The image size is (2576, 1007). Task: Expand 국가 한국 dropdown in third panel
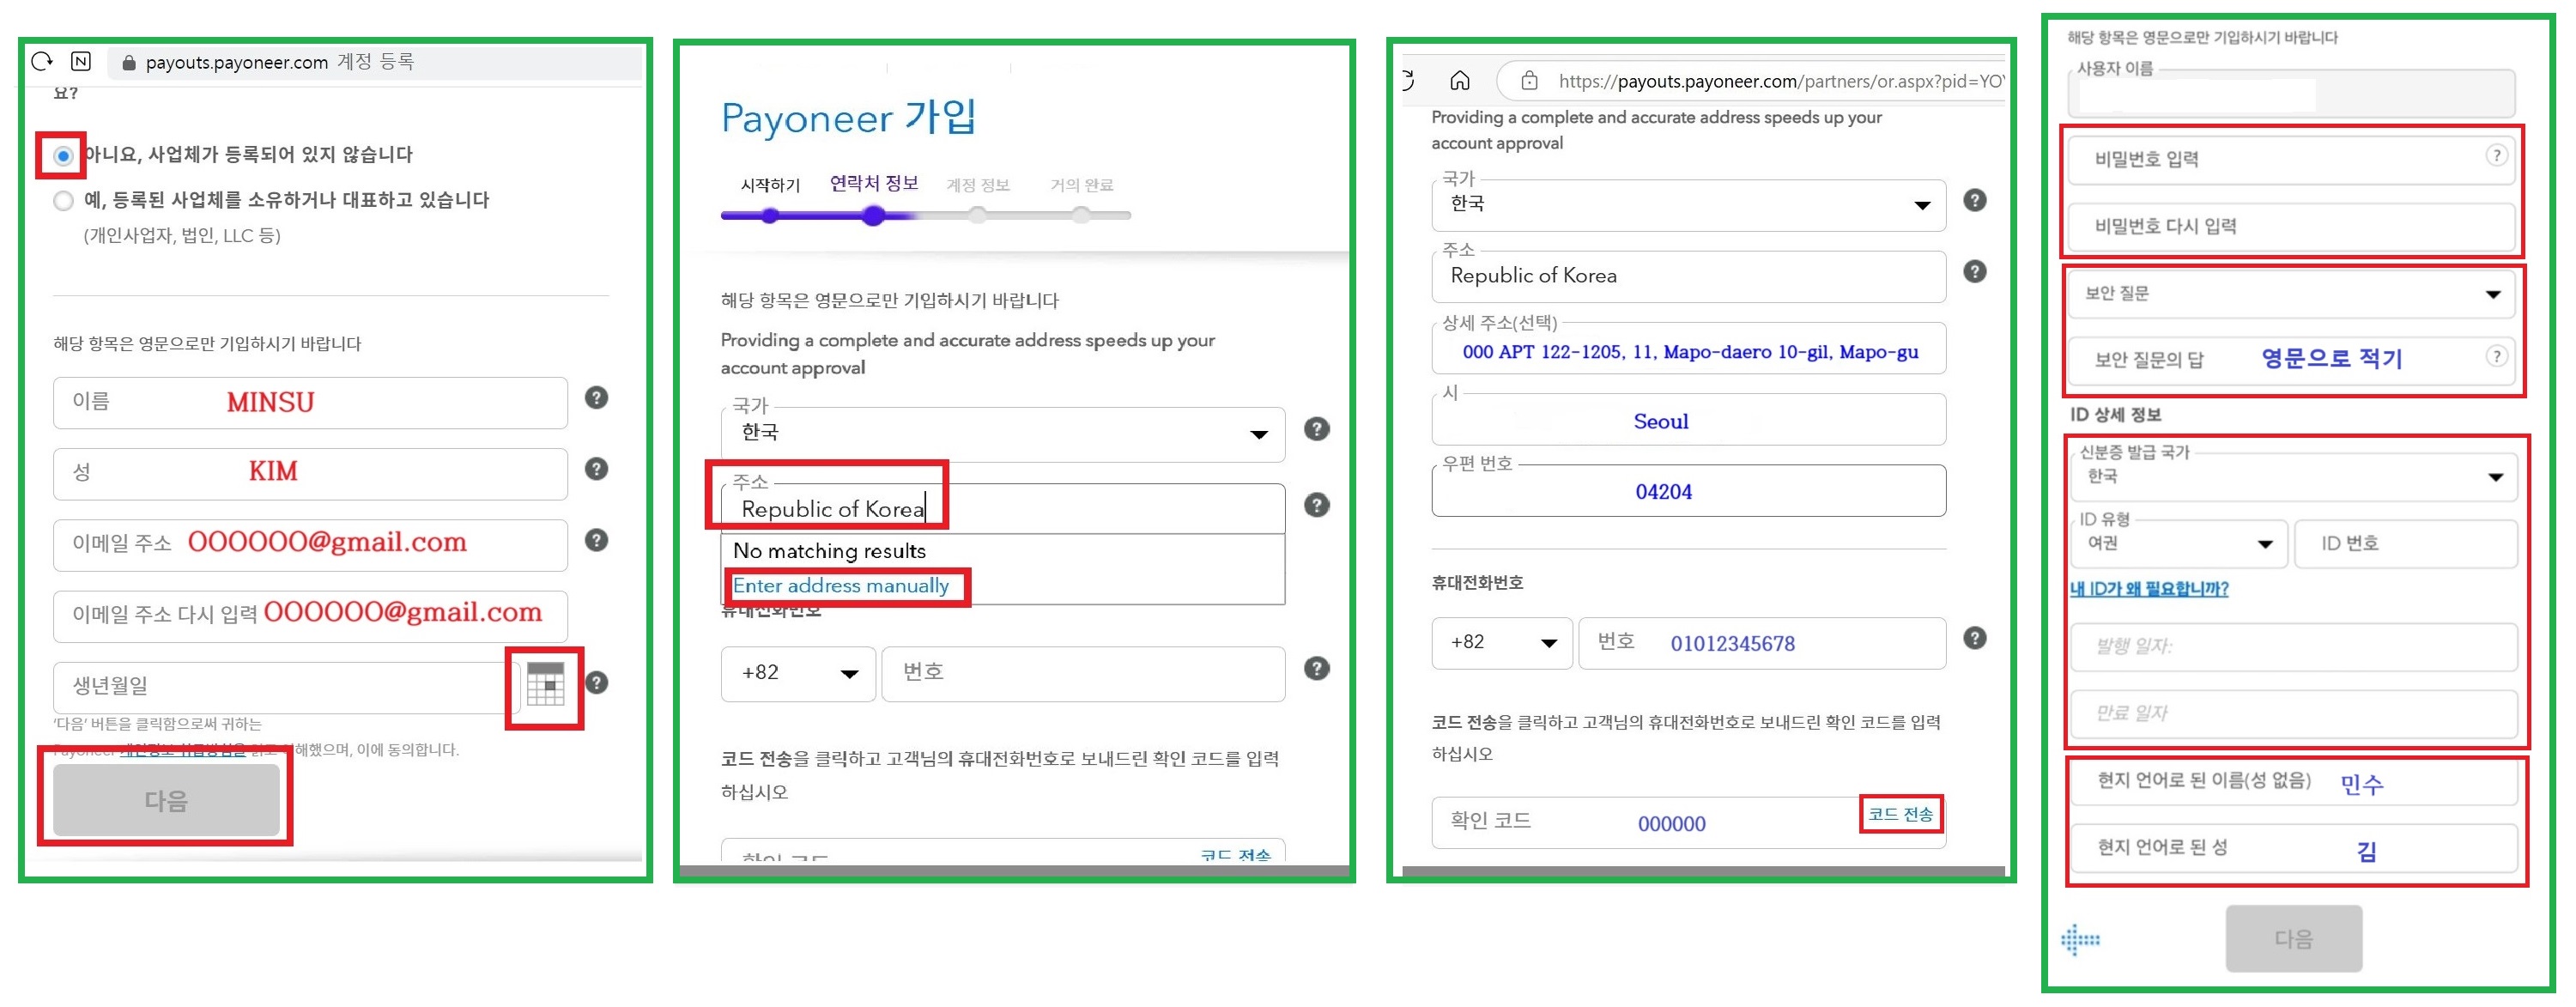pyautogui.click(x=1689, y=205)
